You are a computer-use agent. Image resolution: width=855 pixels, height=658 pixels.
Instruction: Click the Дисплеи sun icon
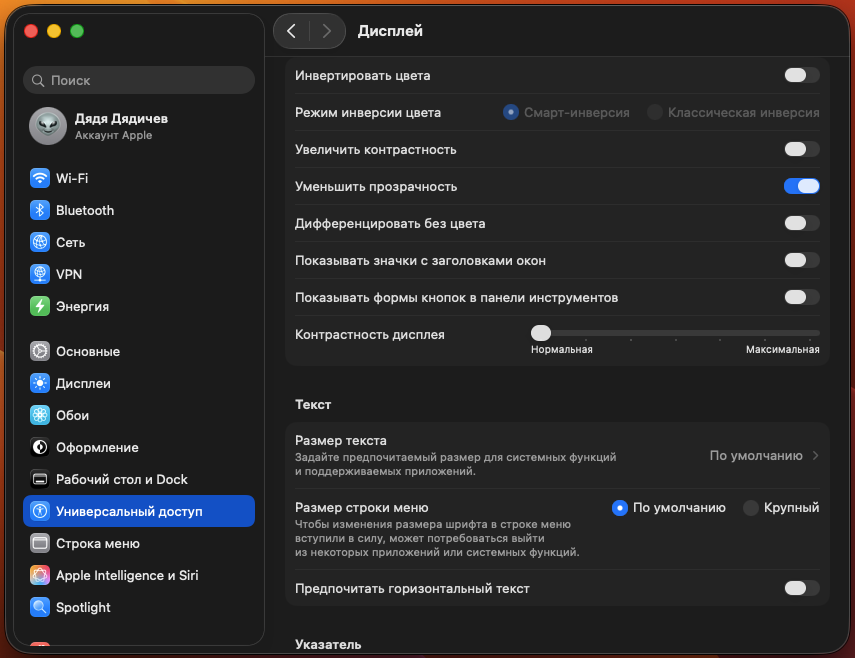[40, 384]
